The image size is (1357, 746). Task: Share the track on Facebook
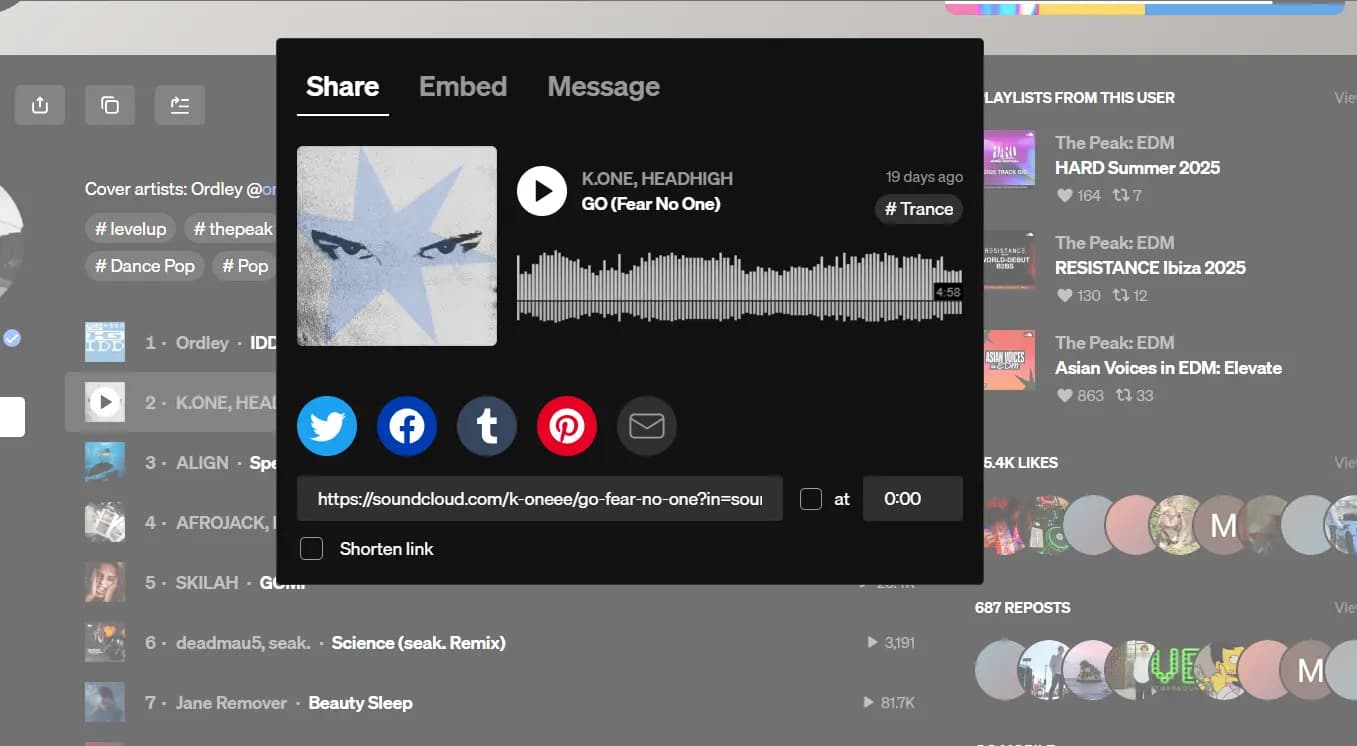[407, 426]
